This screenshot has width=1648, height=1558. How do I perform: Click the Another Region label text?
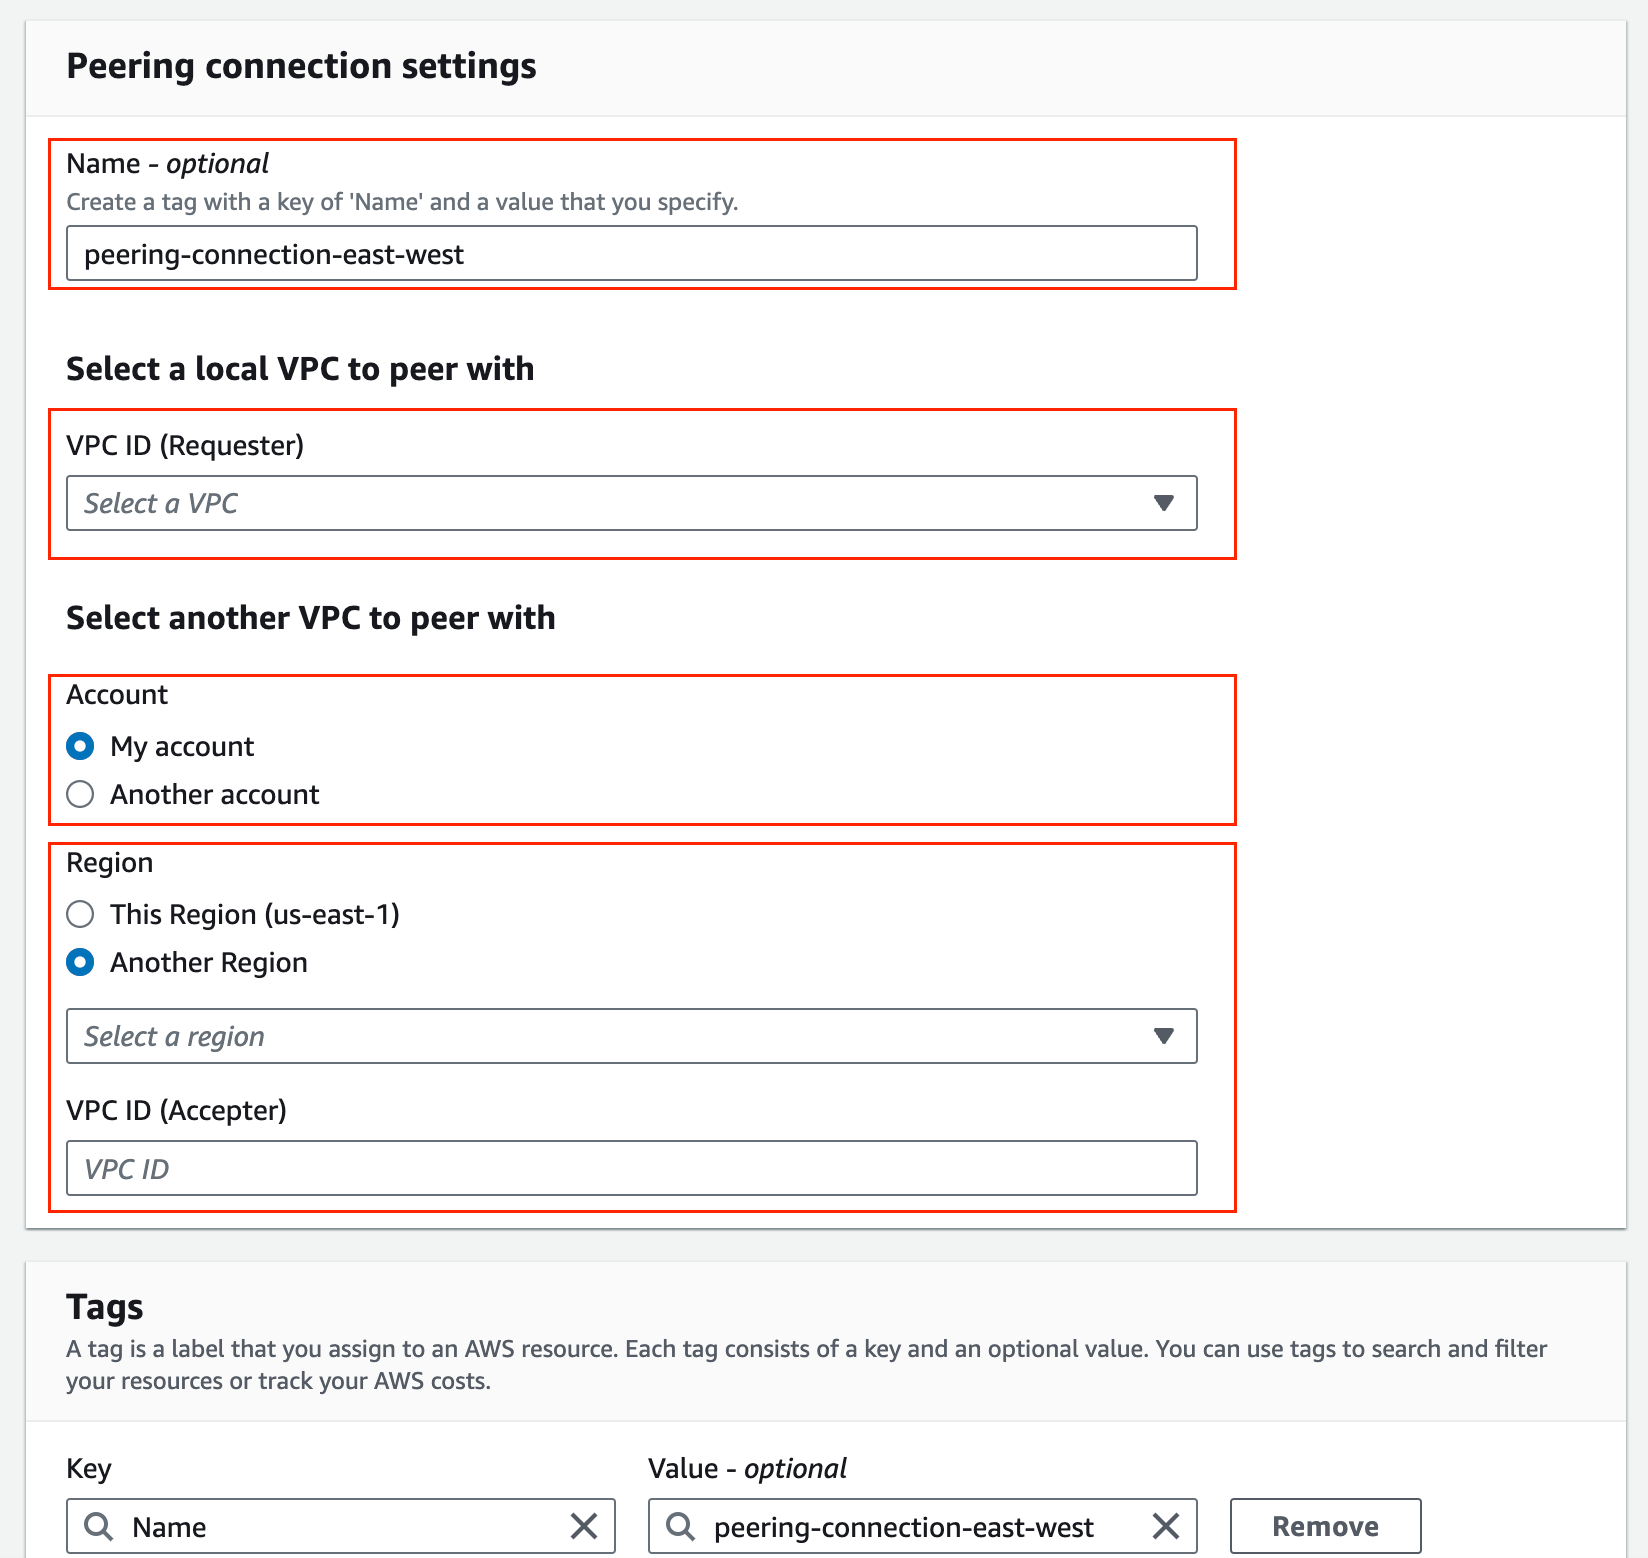point(209,962)
